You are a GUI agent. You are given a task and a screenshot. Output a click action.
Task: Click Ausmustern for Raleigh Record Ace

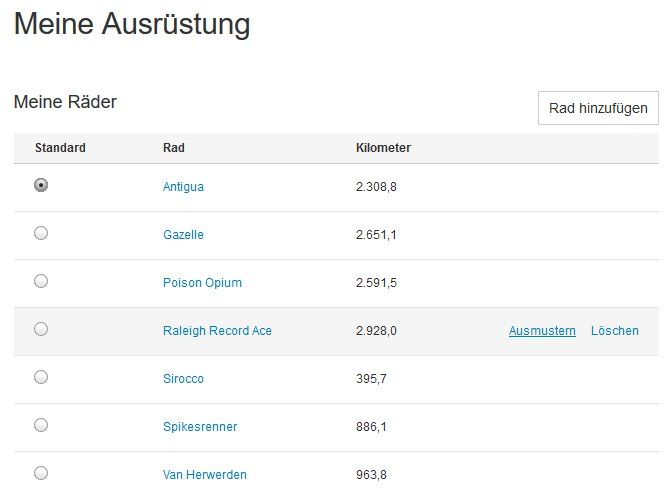(542, 331)
